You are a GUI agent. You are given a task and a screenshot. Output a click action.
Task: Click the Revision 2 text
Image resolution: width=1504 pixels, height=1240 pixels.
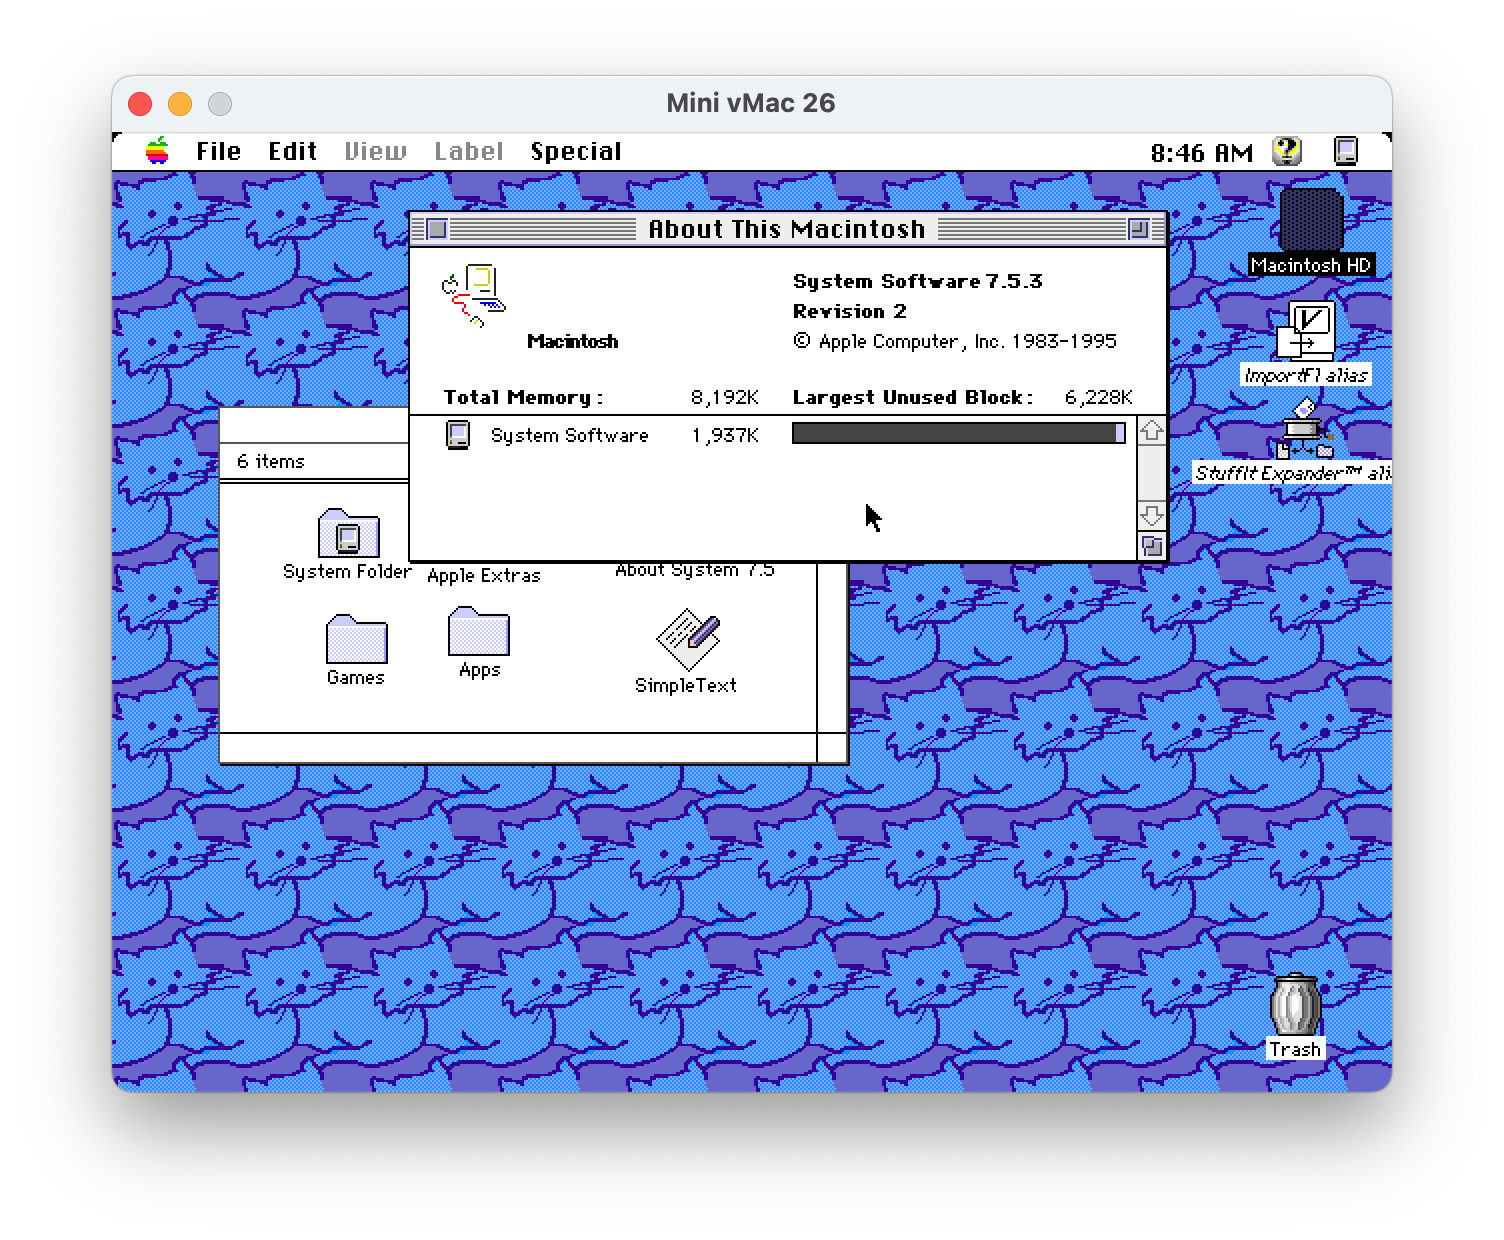coord(850,311)
